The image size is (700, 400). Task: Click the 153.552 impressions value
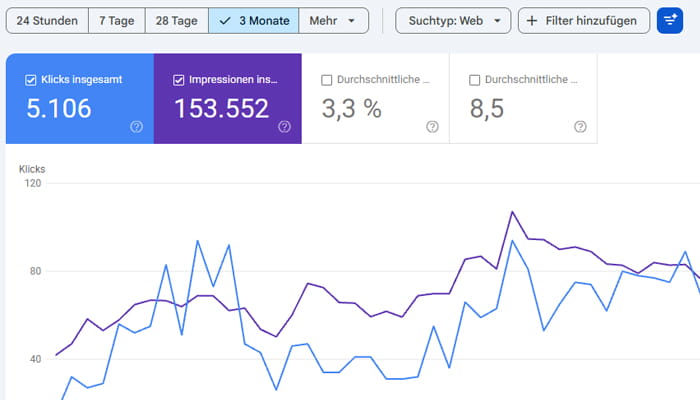pos(222,108)
